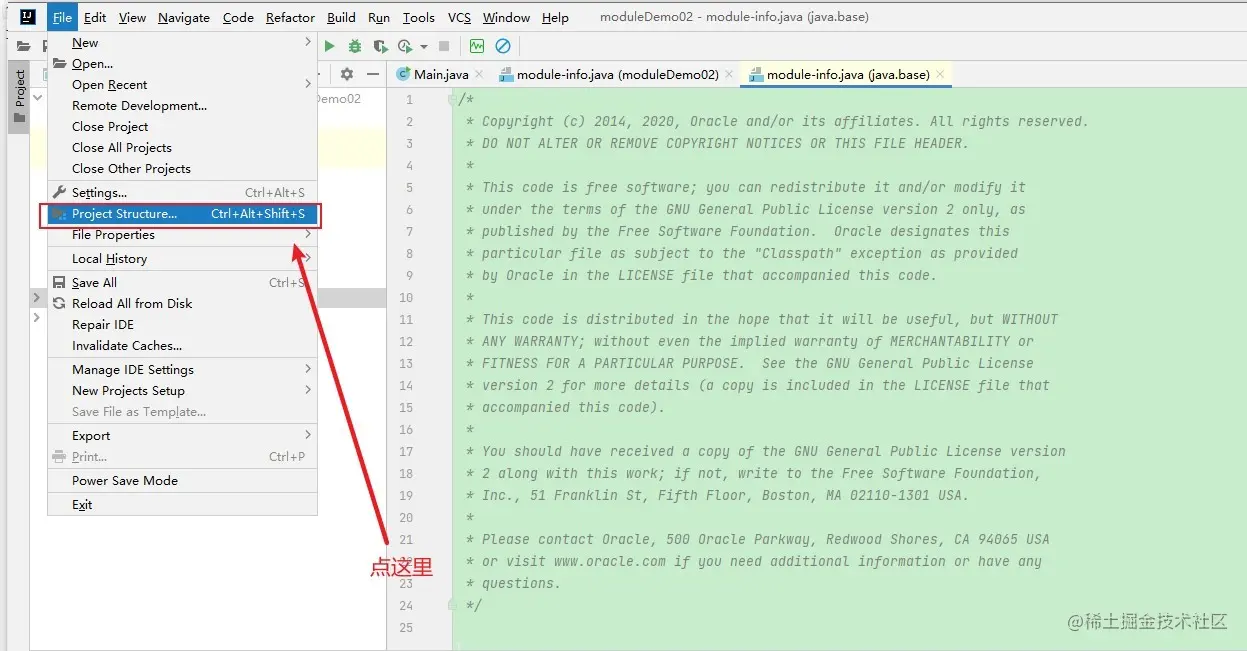Image resolution: width=1247 pixels, height=651 pixels.
Task: Click fold end marker at line 24
Action: (x=451, y=605)
